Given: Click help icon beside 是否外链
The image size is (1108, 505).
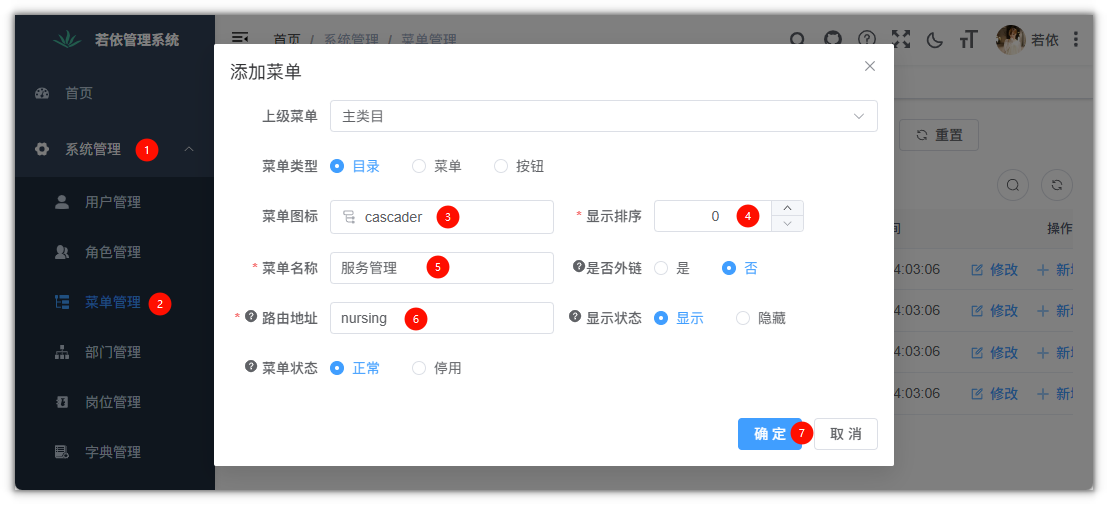Looking at the screenshot, I should [579, 268].
